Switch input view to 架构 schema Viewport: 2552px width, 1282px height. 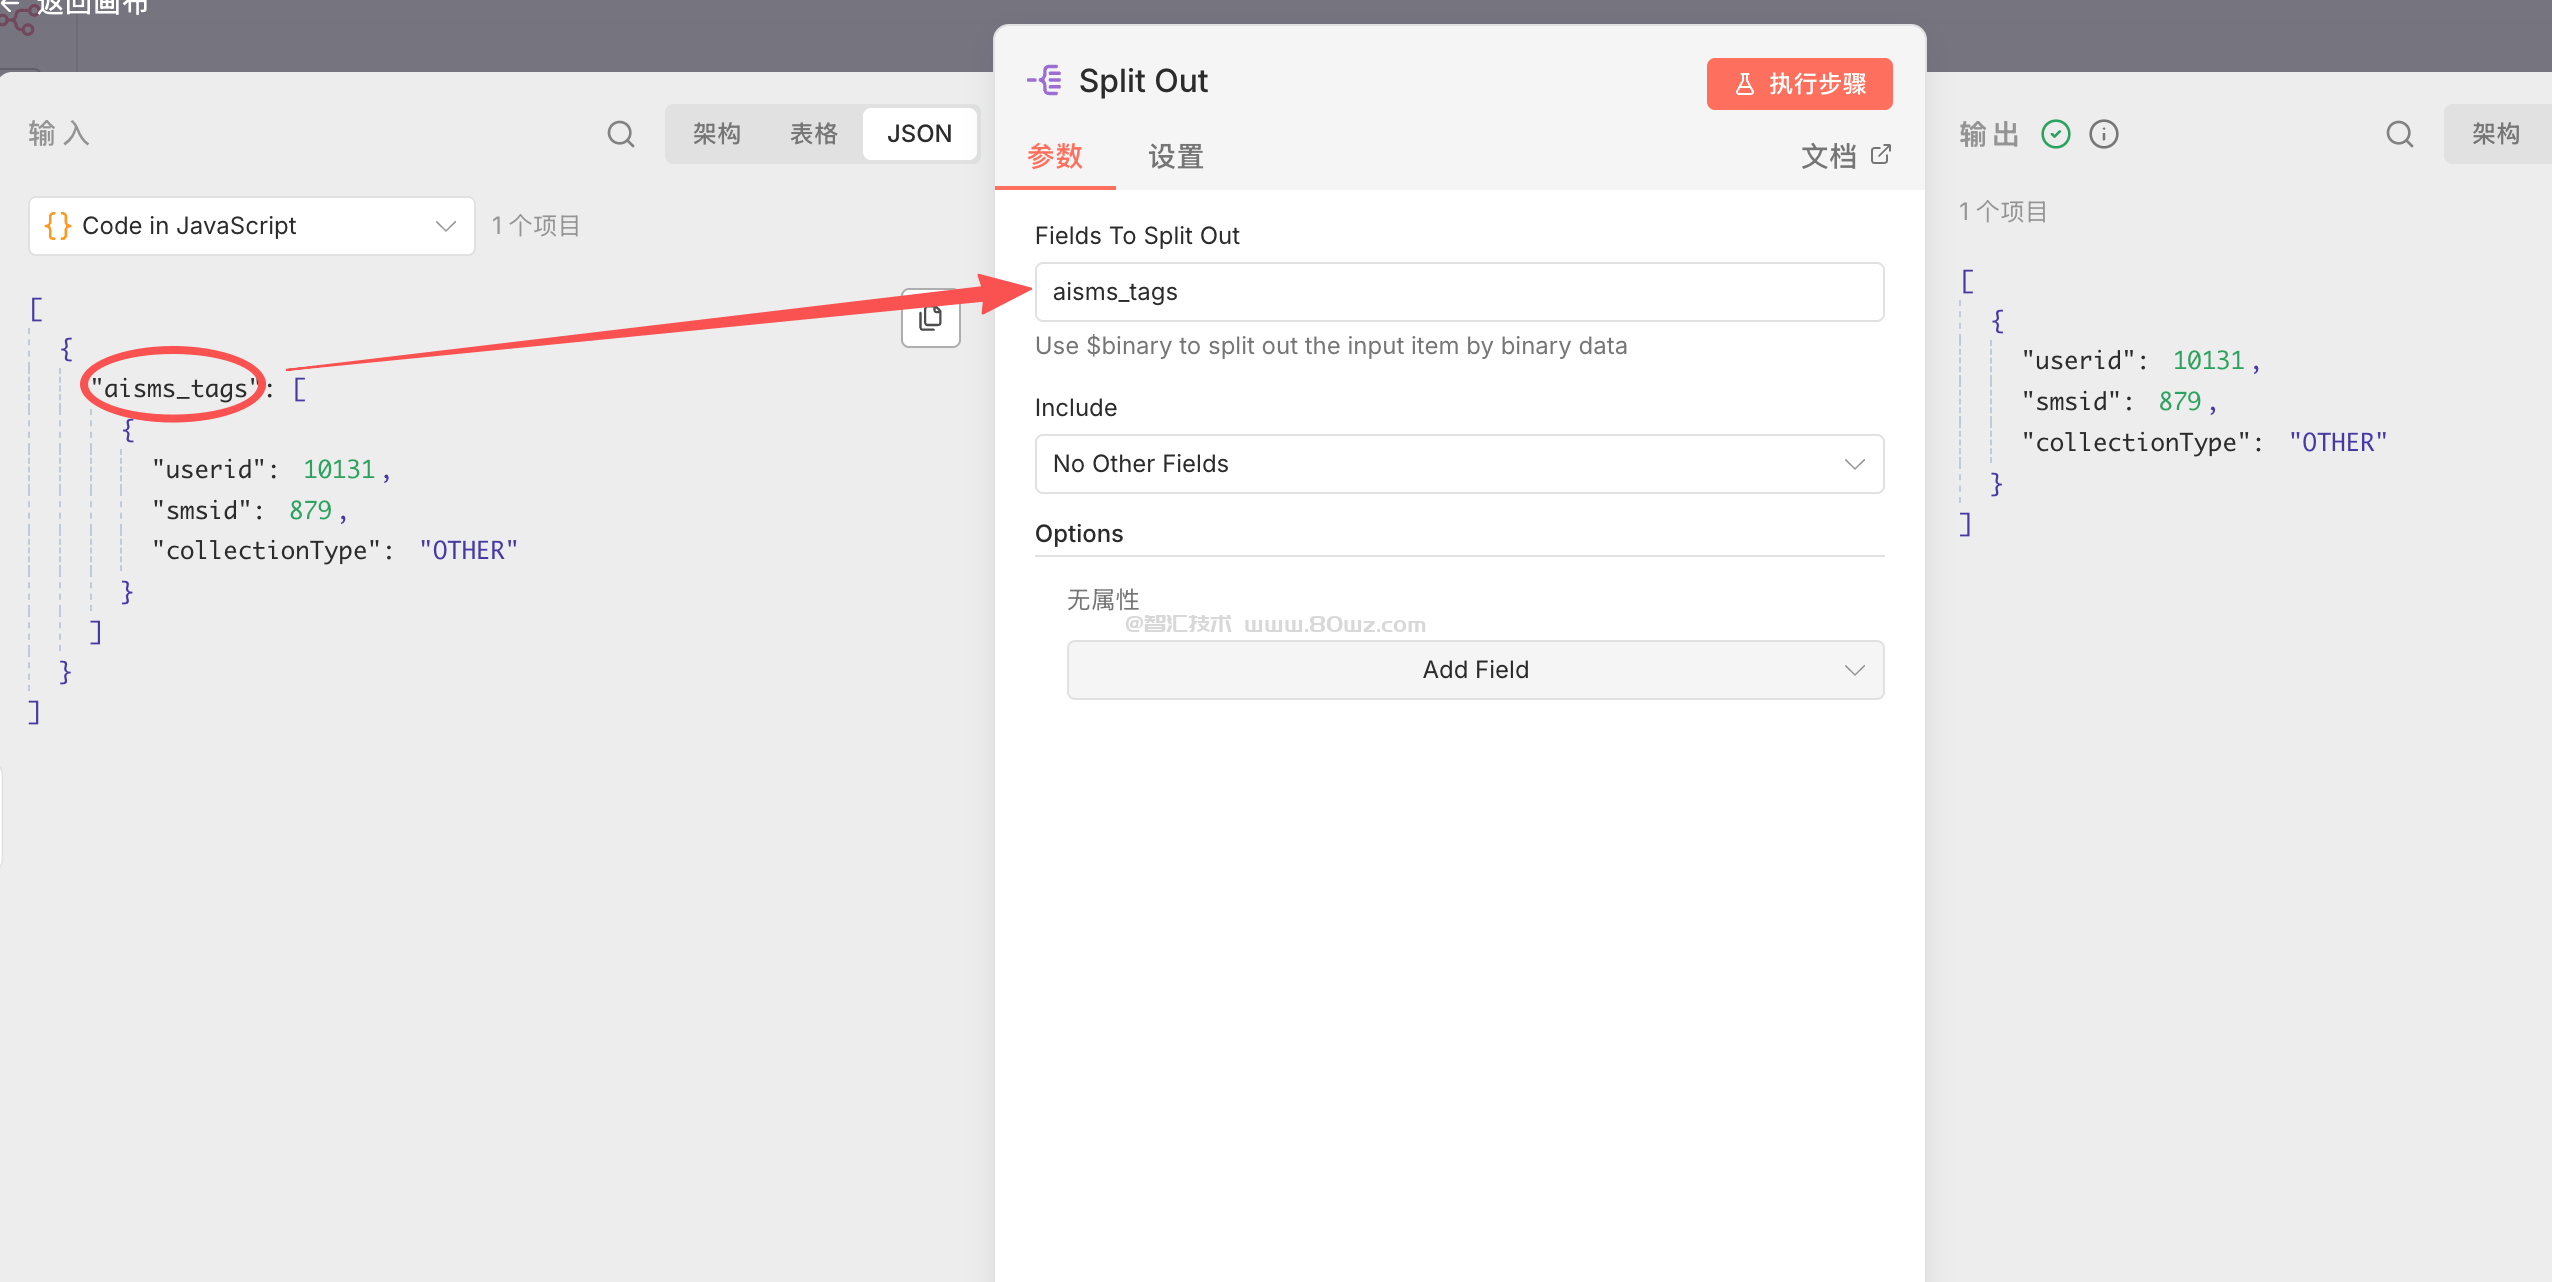716,134
